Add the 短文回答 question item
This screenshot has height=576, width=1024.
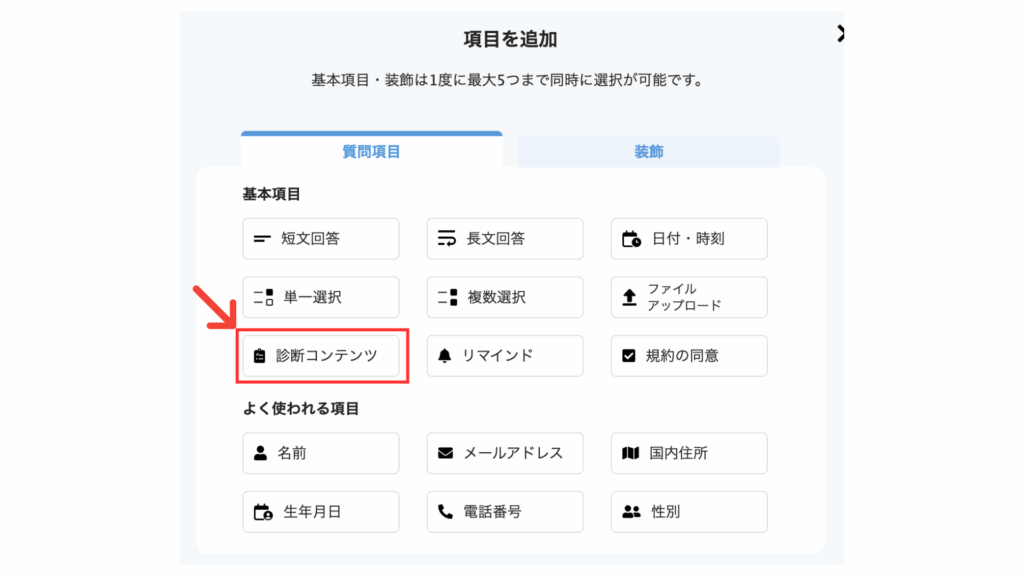(x=321, y=239)
